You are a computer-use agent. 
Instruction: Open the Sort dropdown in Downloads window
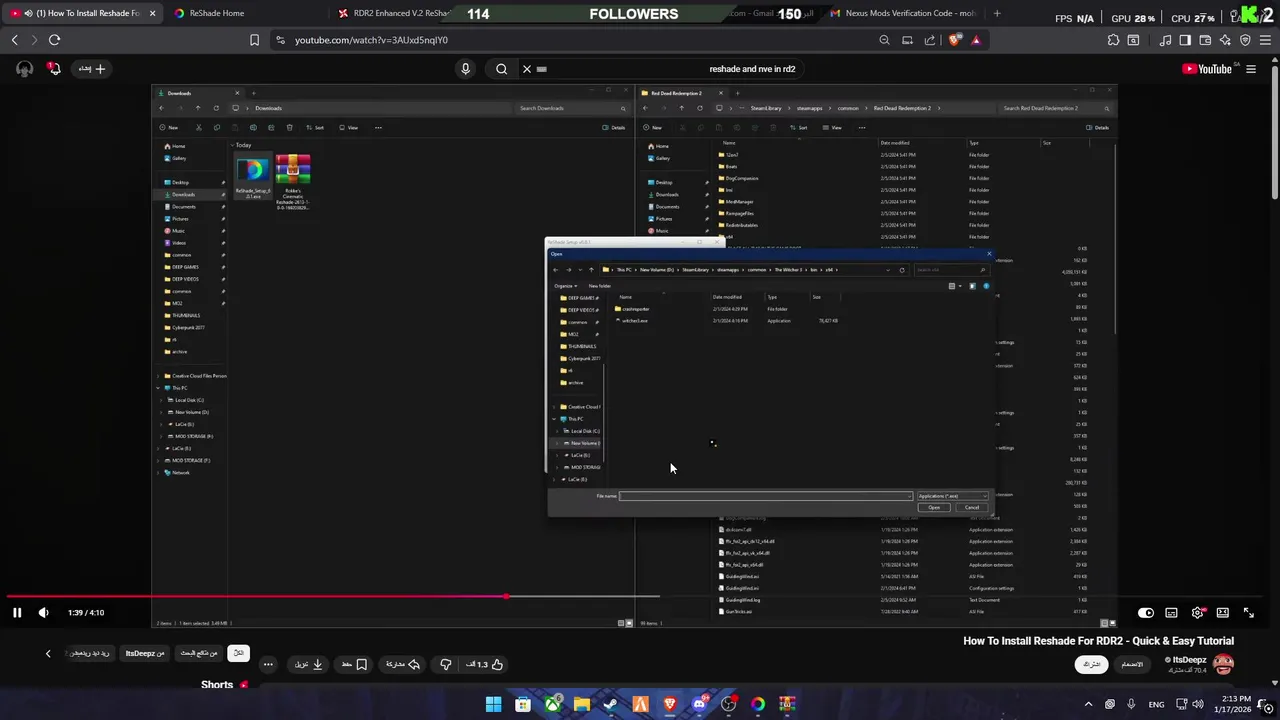click(316, 128)
